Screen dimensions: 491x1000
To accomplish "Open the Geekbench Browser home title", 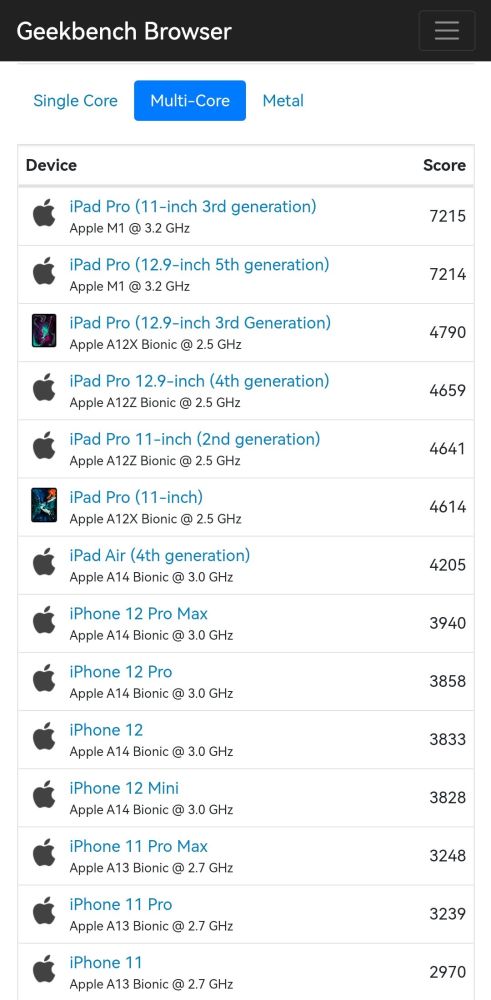I will 124,31.
